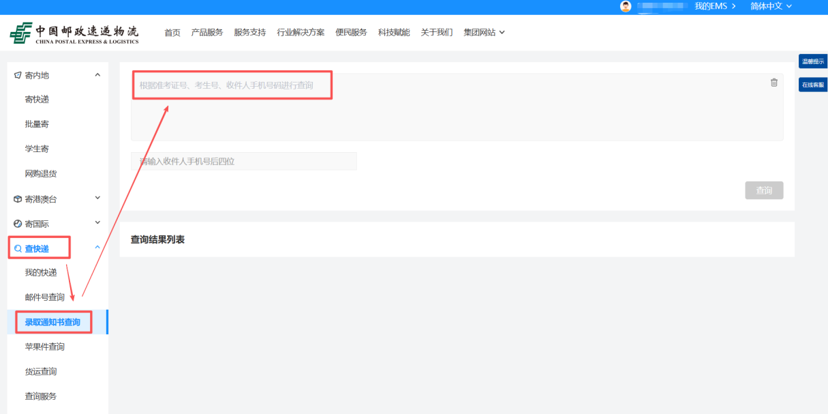828x414 pixels.
Task: Click the 在线客服 side button
Action: (813, 84)
